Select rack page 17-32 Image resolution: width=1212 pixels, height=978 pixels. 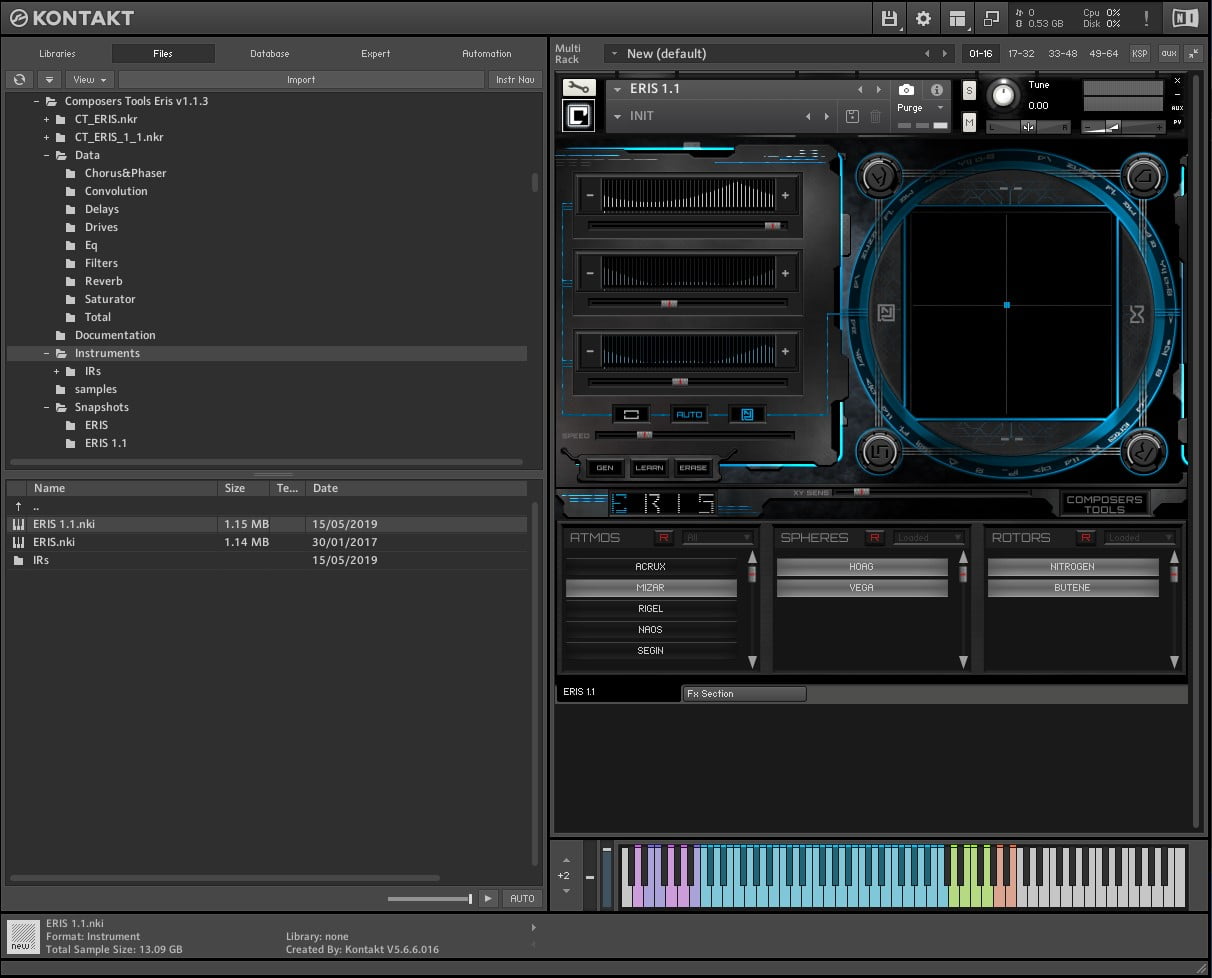[x=1021, y=53]
